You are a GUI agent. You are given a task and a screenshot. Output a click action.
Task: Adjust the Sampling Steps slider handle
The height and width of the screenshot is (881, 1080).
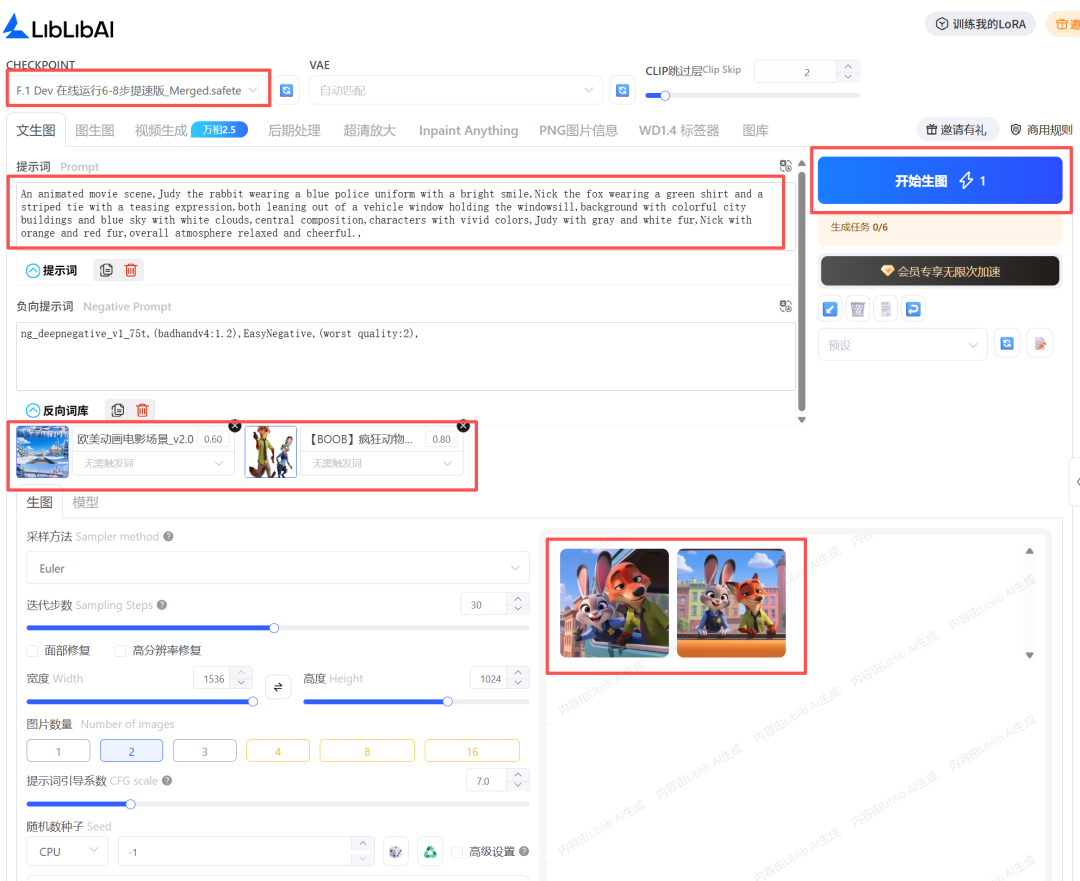click(274, 628)
